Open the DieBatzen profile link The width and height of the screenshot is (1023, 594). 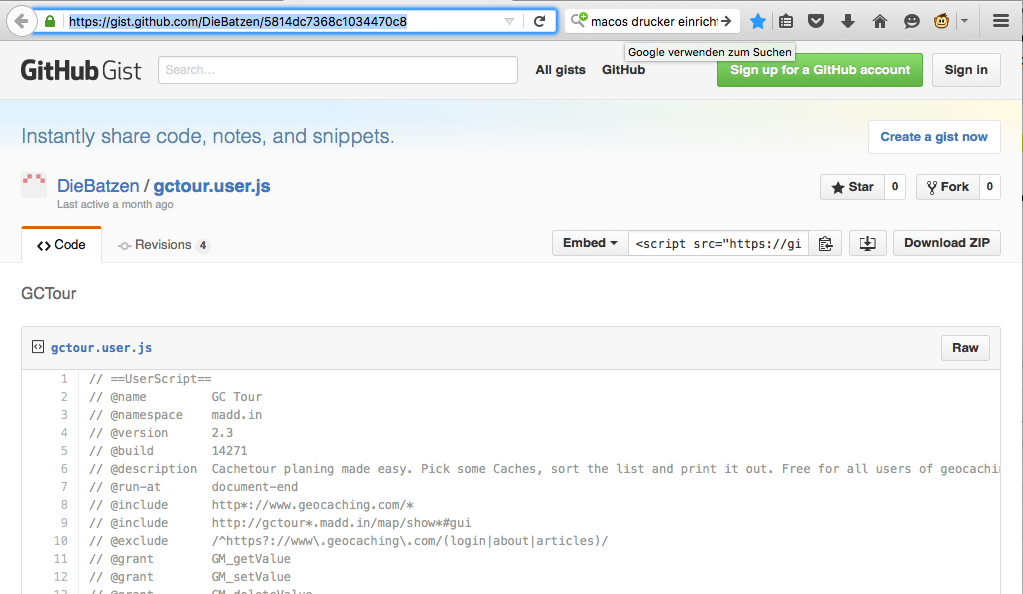pos(98,186)
